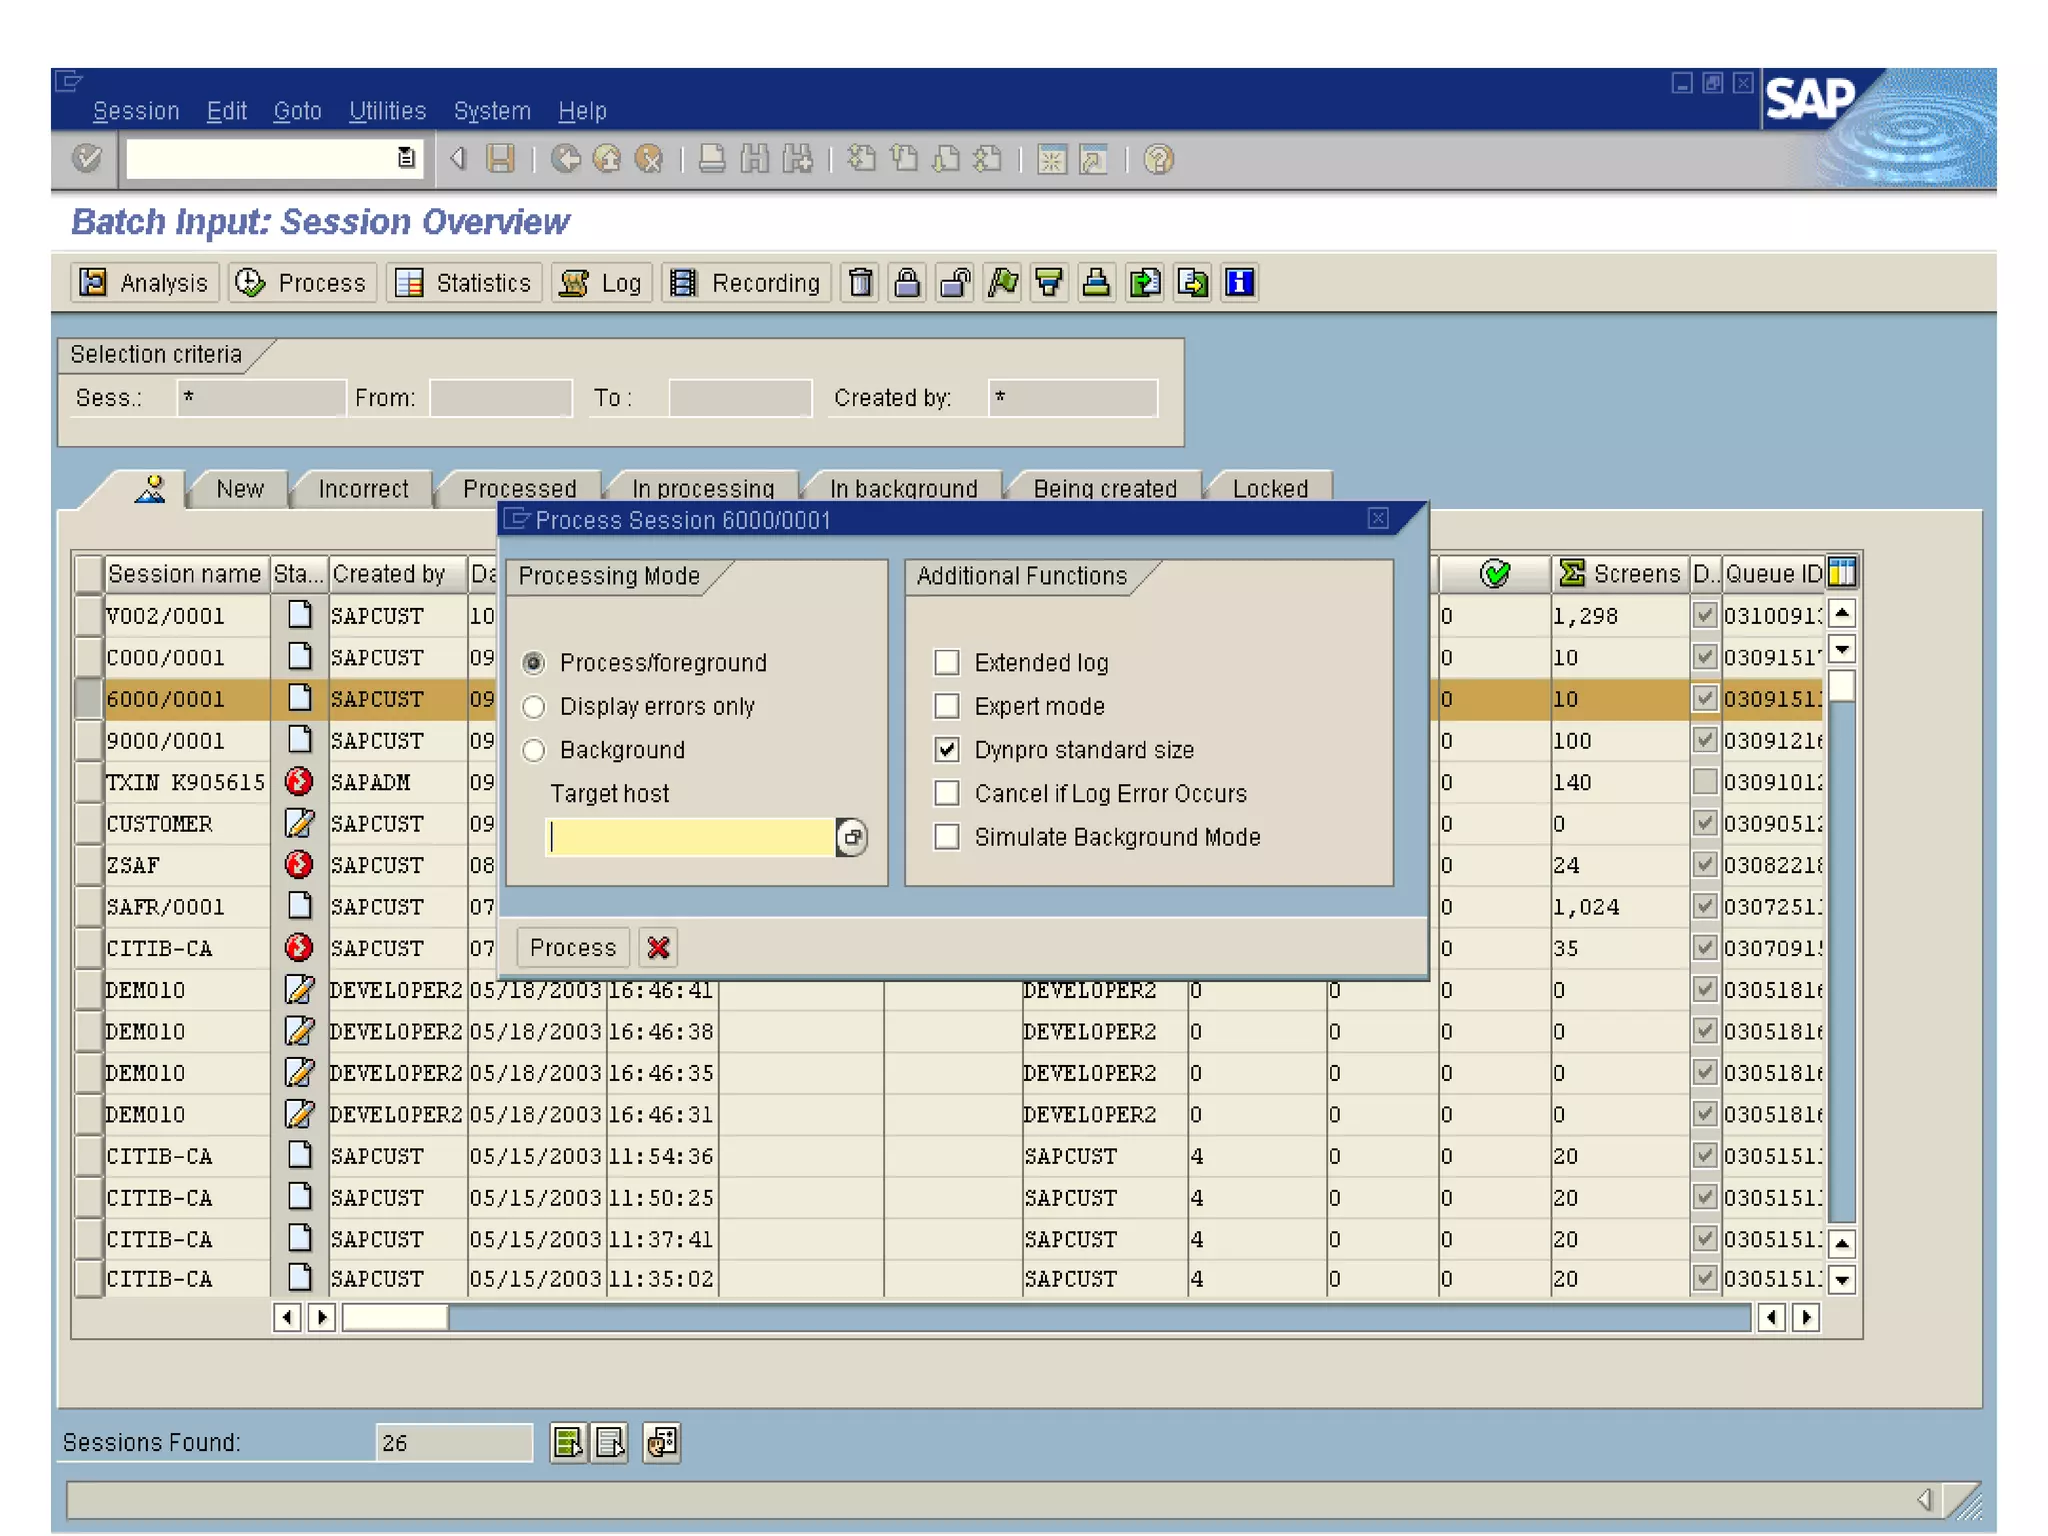The image size is (2048, 1536).
Task: Click the unlock session open padlock icon
Action: pyautogui.click(x=955, y=283)
